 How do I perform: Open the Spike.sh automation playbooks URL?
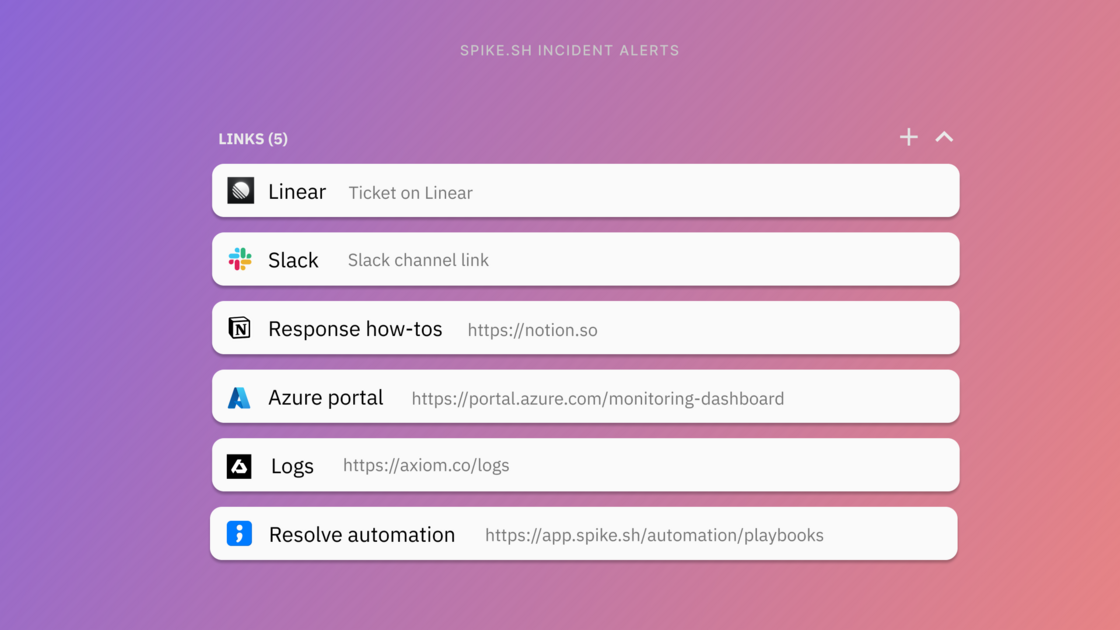tap(655, 535)
